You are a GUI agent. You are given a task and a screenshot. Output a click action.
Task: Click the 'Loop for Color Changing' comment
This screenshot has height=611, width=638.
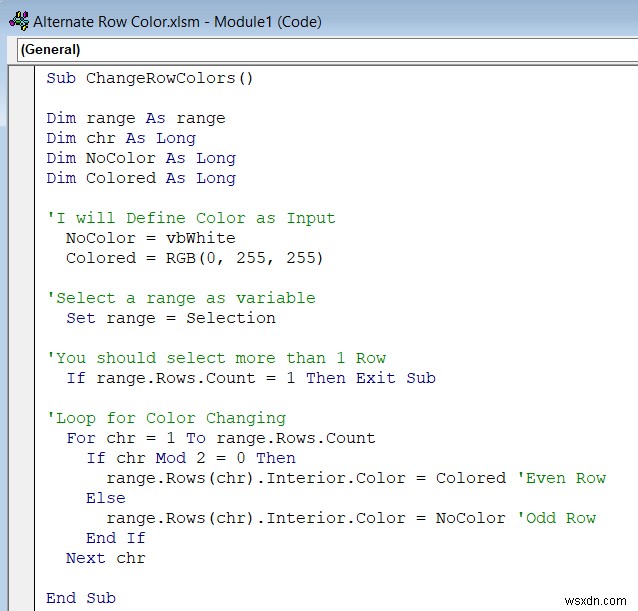(166, 418)
